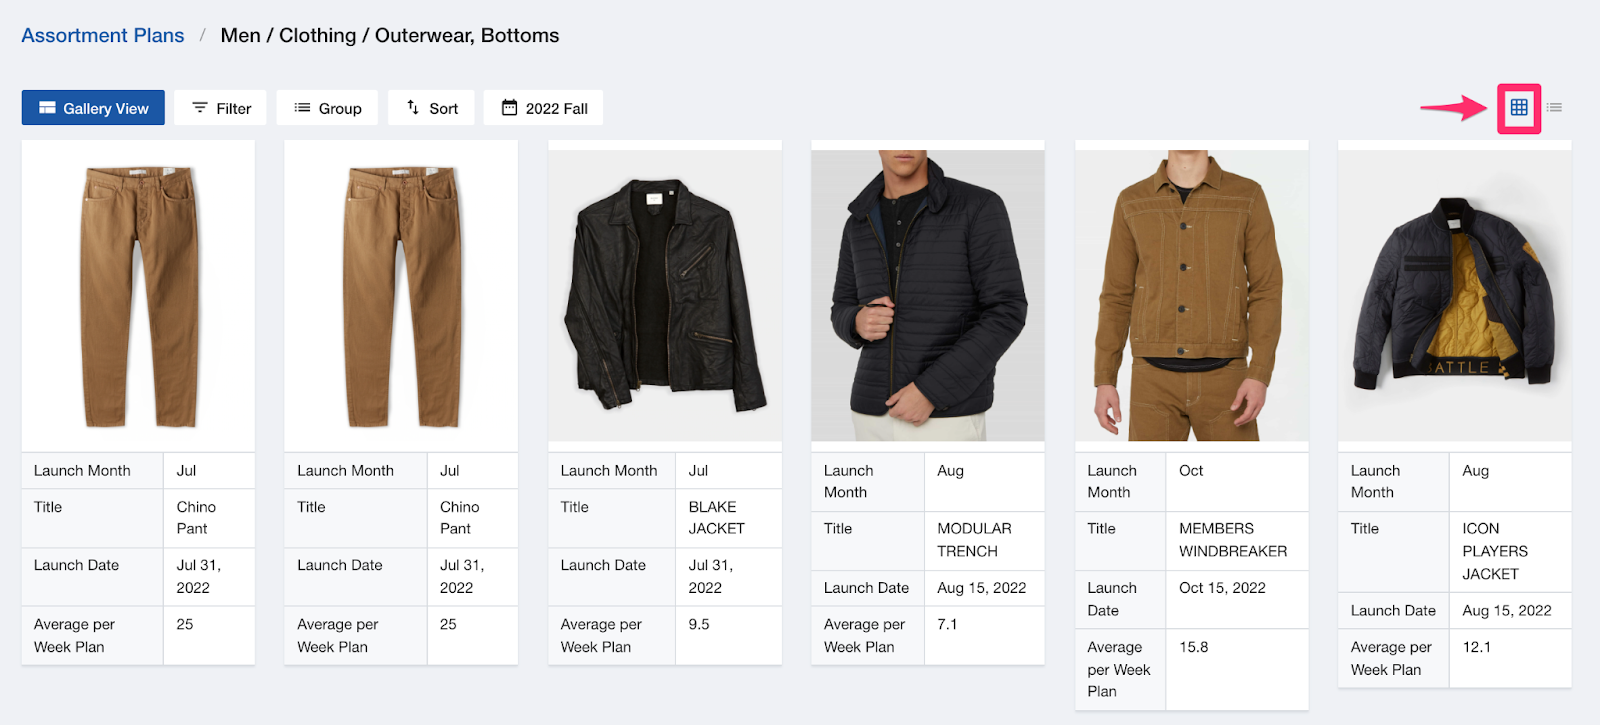Open the ICON PLAYERS JACKET image

[1455, 296]
